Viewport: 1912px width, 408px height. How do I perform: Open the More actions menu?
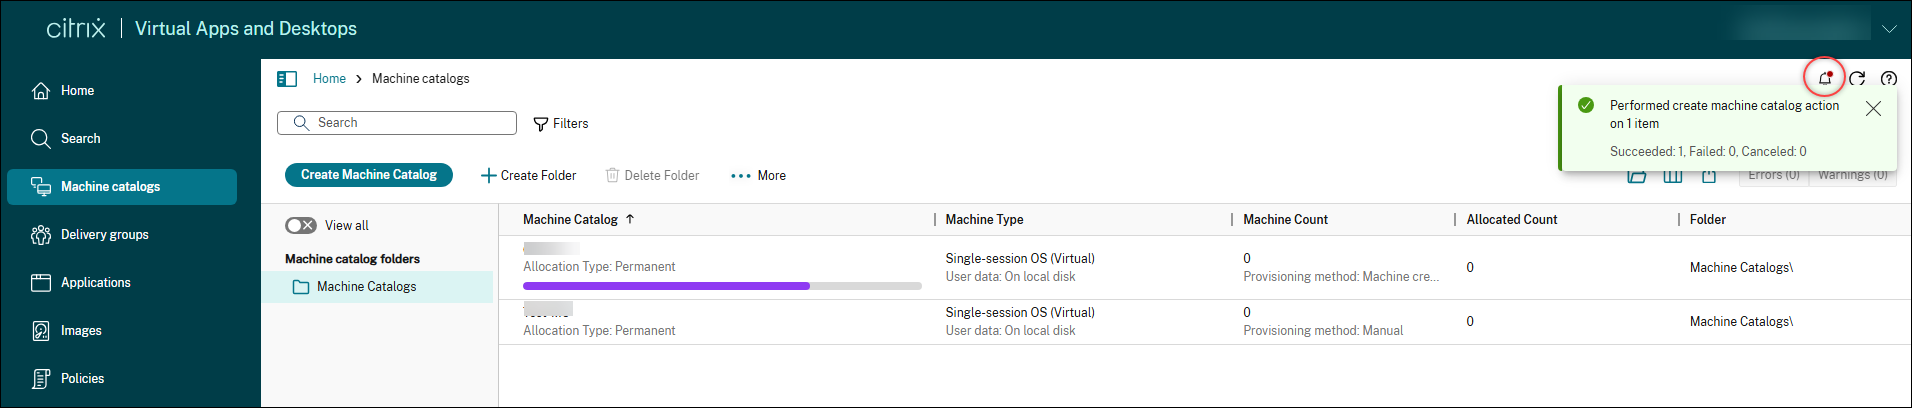tap(758, 176)
